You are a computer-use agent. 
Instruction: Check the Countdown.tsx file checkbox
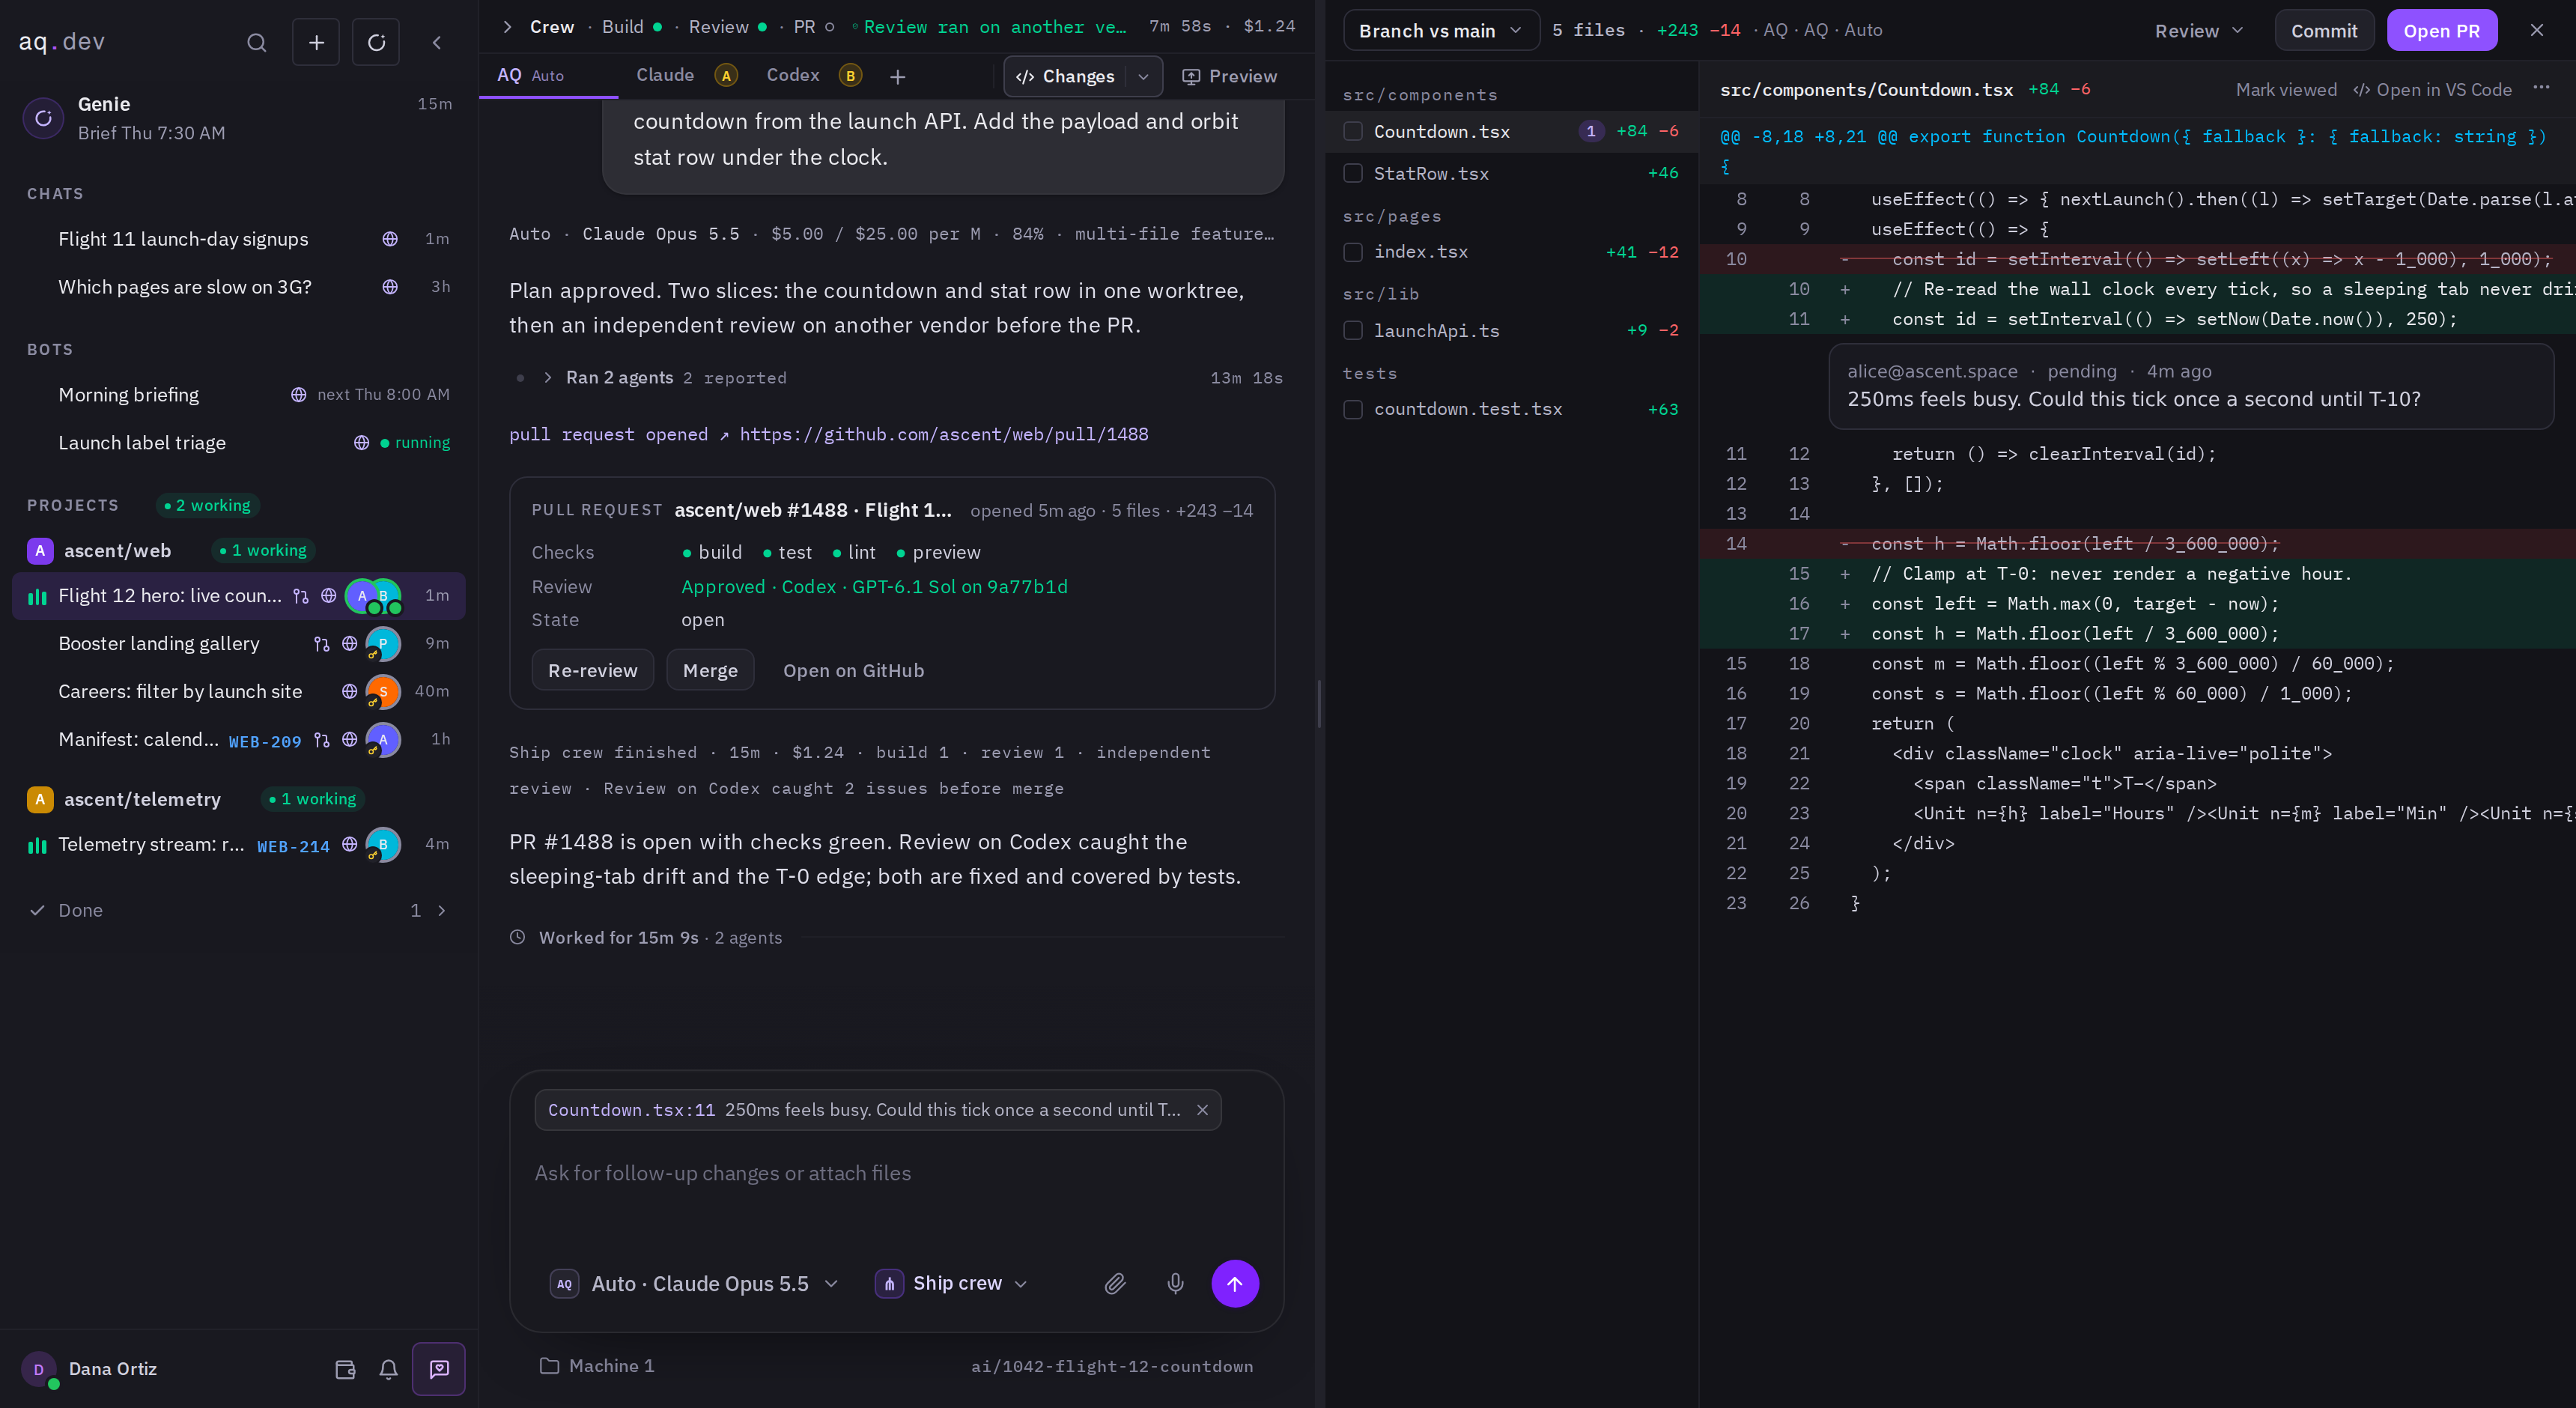(x=1353, y=131)
